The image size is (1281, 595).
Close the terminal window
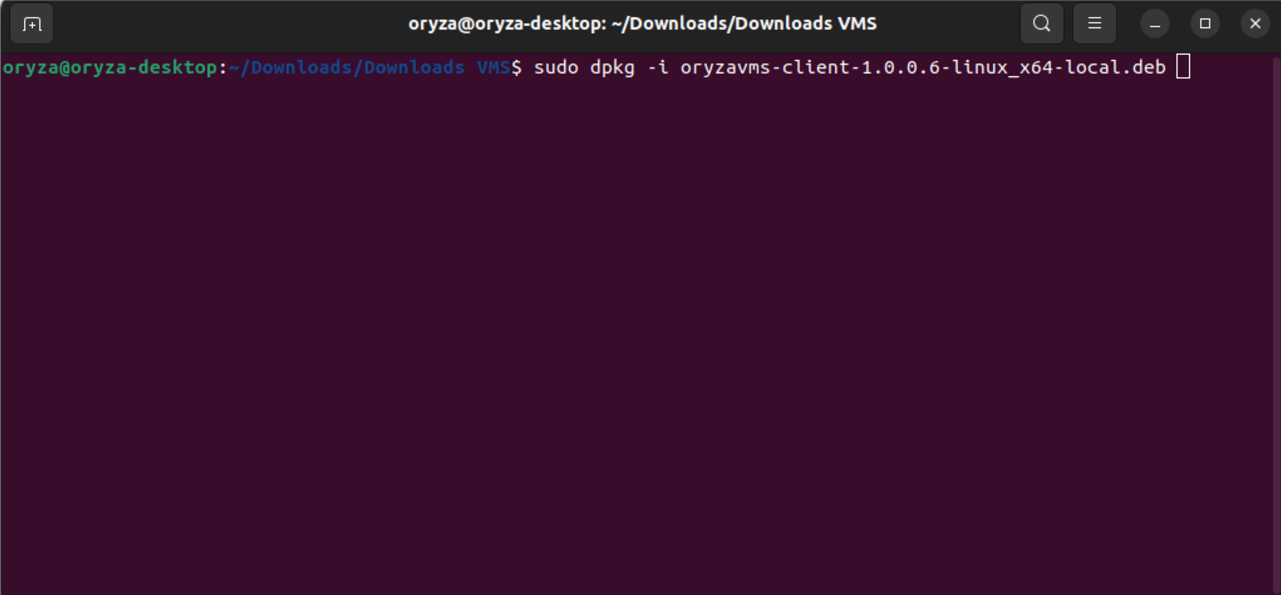click(1255, 24)
